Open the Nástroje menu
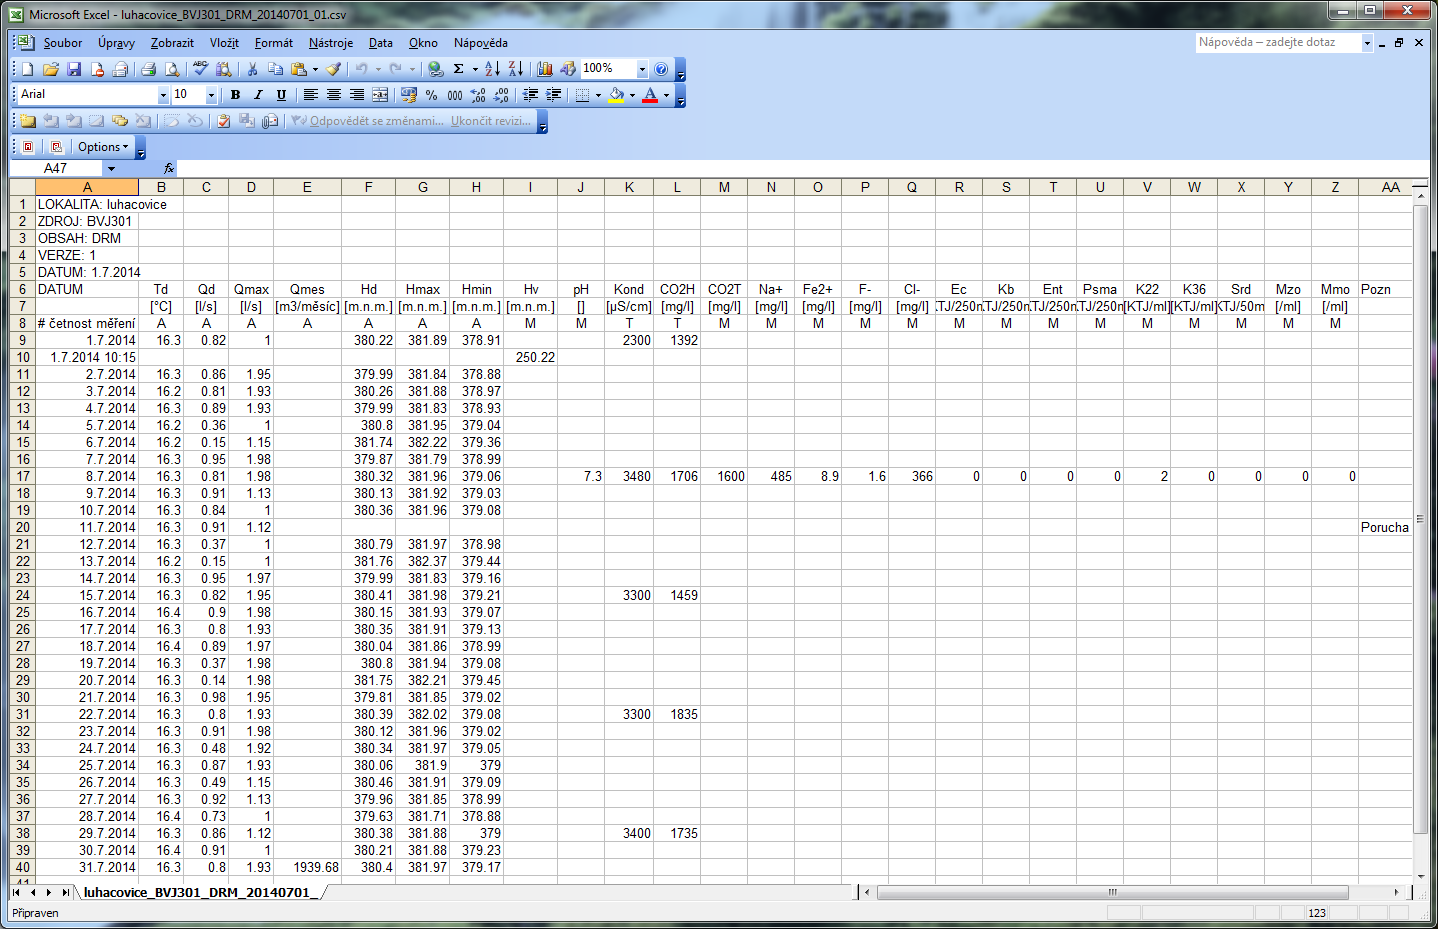 coord(331,43)
